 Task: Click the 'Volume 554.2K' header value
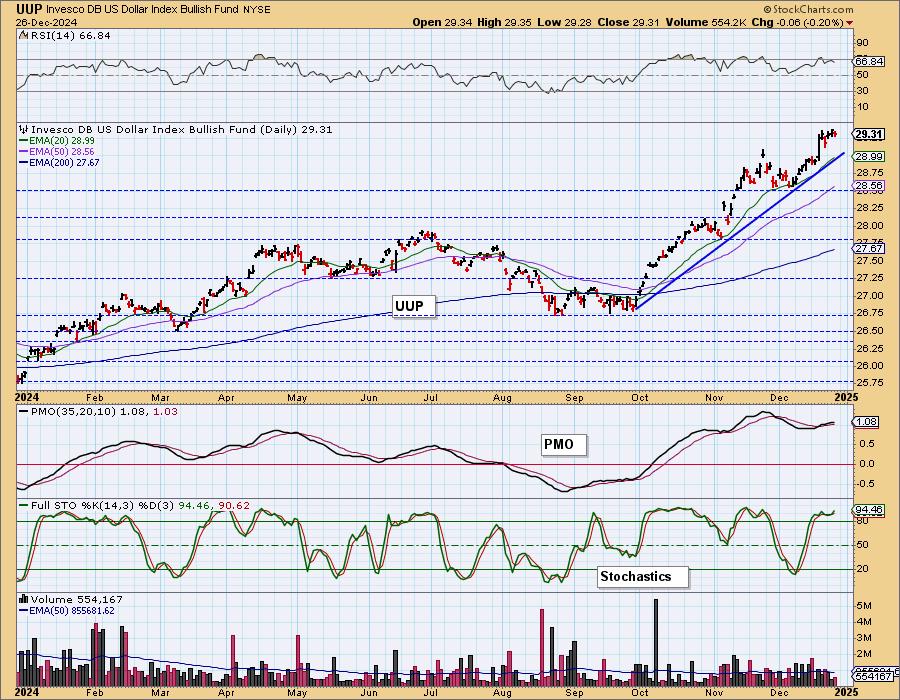tap(705, 22)
